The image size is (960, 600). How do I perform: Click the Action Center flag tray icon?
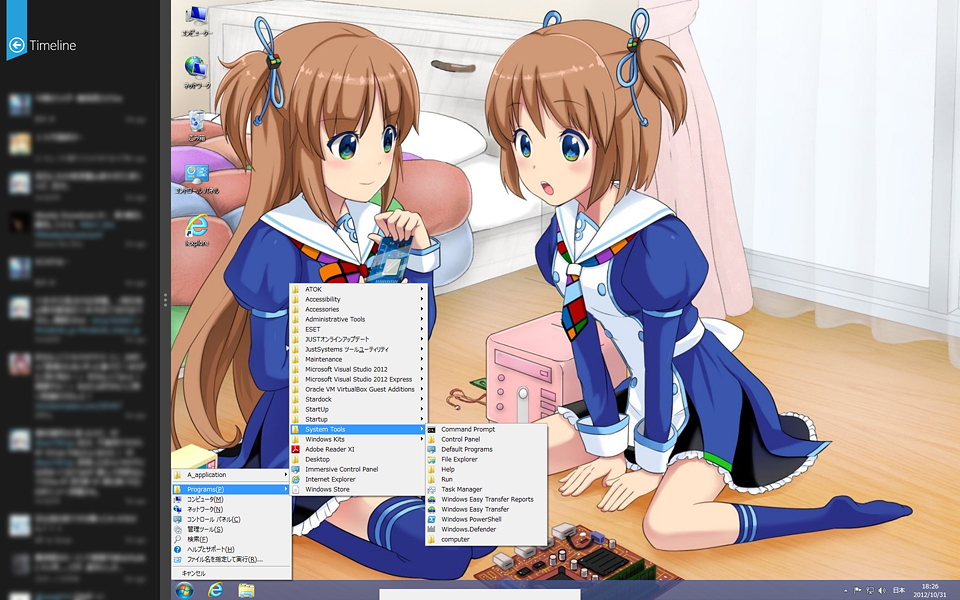pos(858,590)
